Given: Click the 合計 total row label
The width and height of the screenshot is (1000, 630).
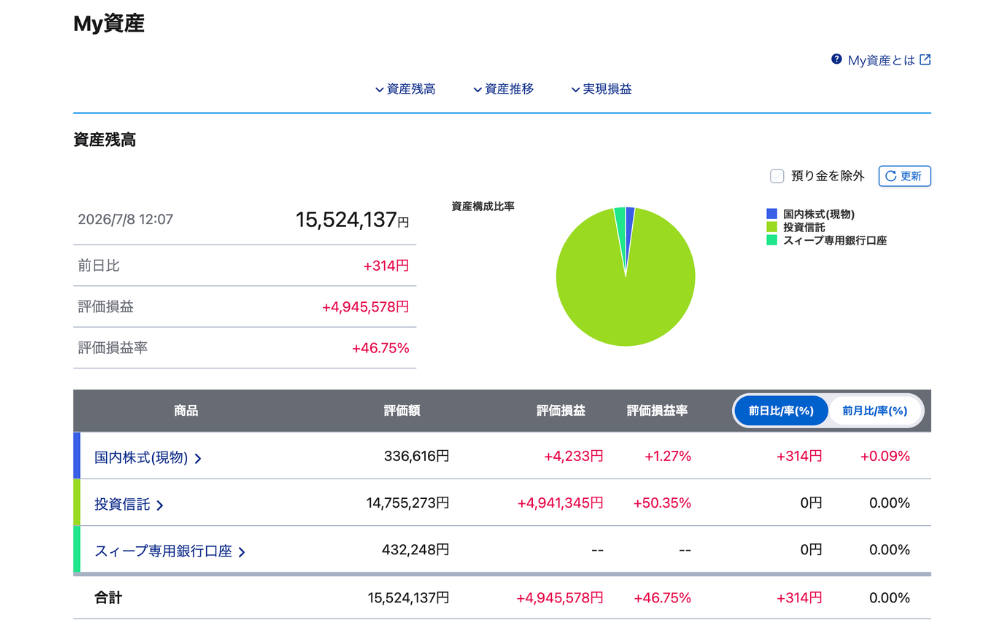Looking at the screenshot, I should point(108,597).
